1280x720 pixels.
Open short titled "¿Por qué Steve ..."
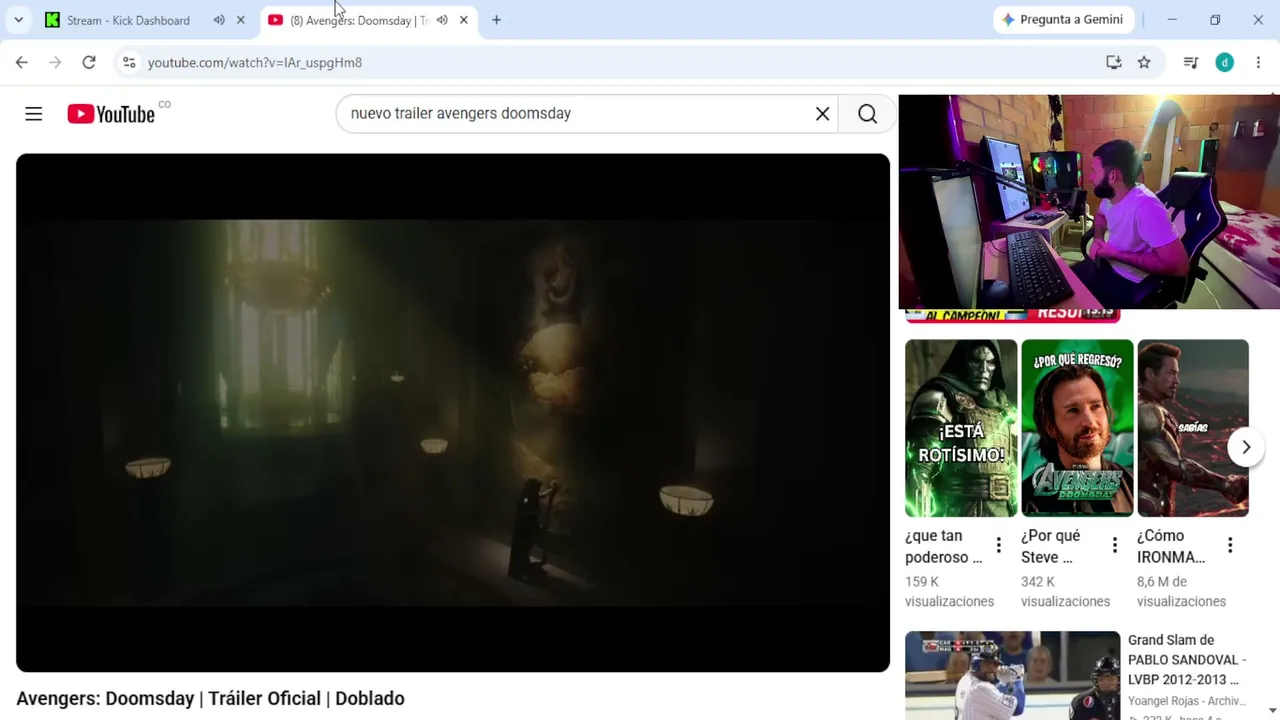pyautogui.click(x=1050, y=547)
